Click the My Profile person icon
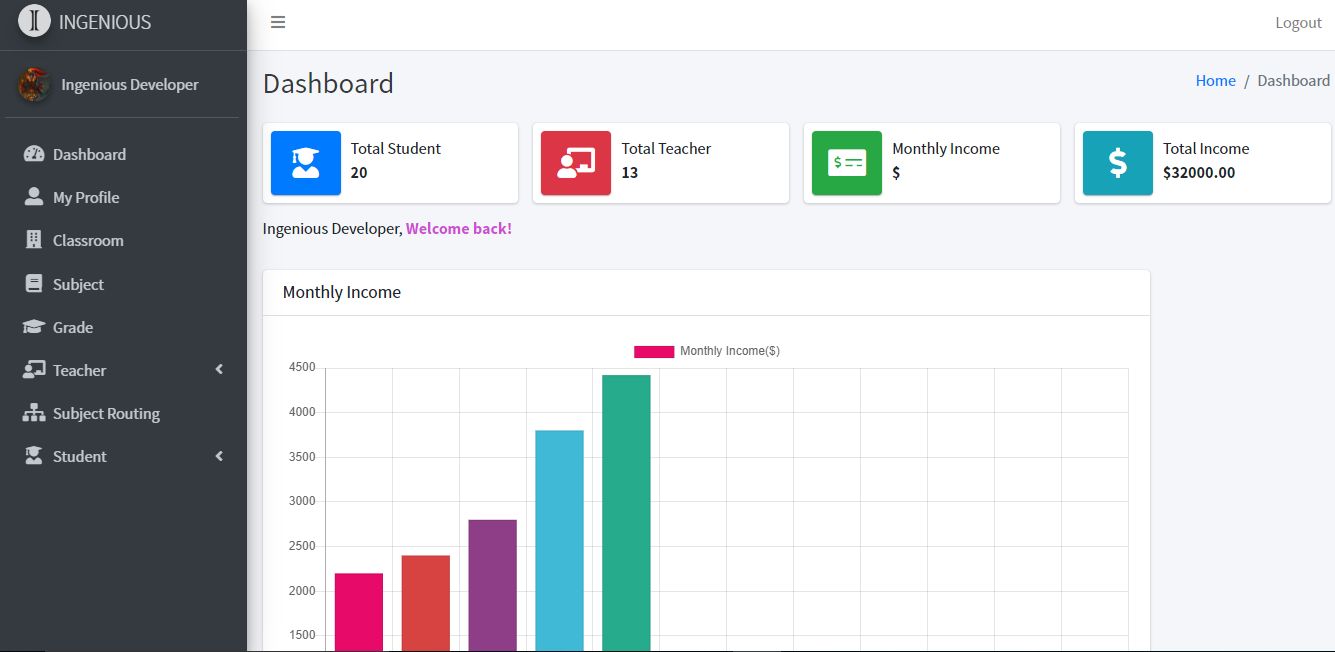 tap(34, 197)
